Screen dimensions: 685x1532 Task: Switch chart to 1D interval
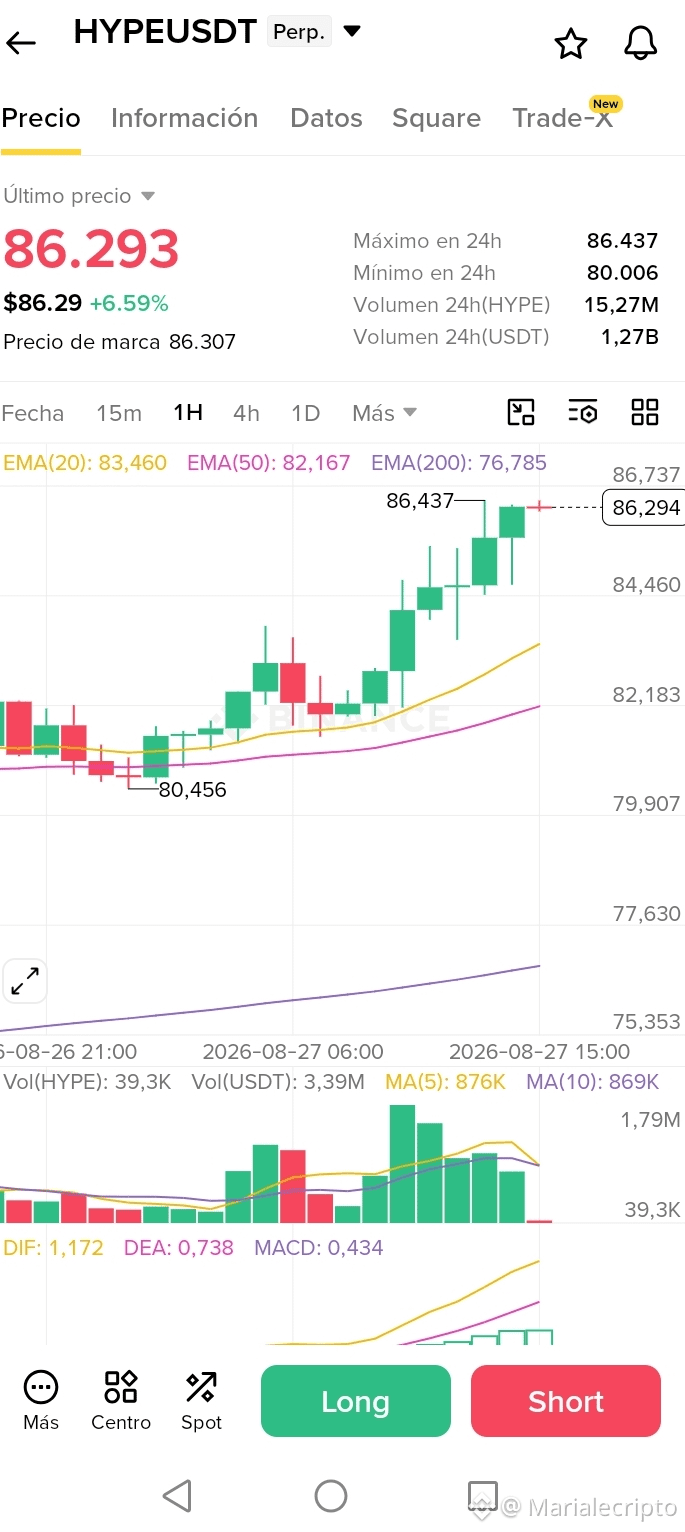305,413
